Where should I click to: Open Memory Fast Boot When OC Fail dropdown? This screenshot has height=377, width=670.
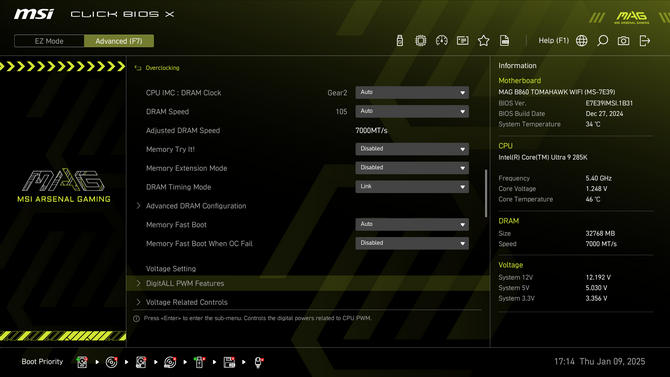coord(412,243)
